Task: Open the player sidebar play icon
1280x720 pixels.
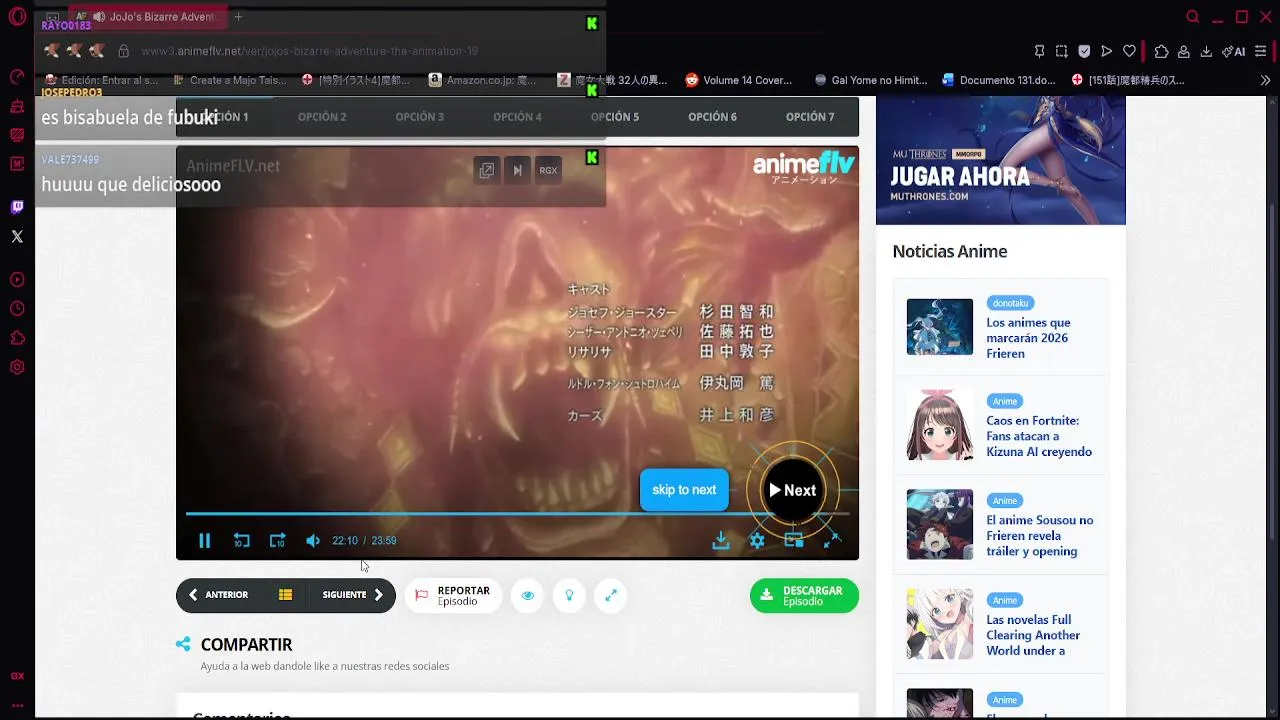Action: pos(17,280)
